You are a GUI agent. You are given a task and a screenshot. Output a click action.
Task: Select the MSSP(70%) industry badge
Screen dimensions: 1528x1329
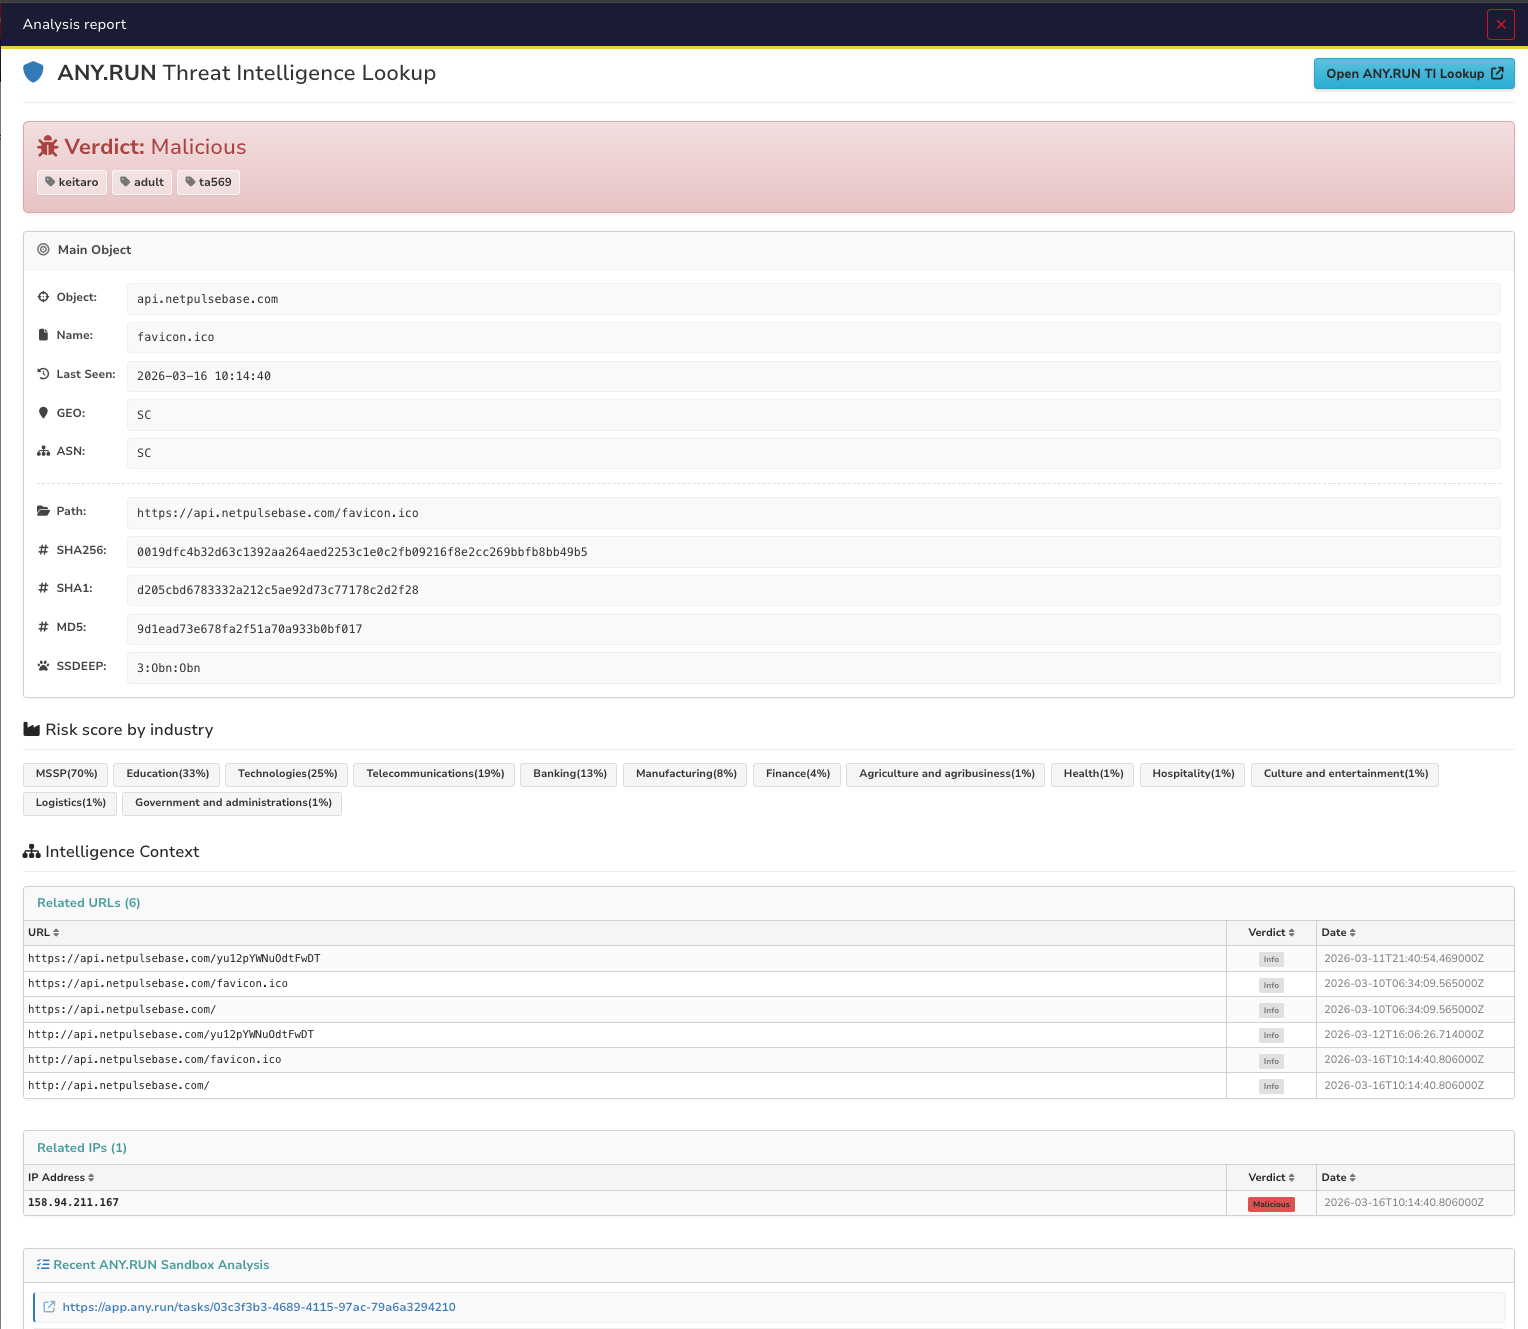[67, 774]
